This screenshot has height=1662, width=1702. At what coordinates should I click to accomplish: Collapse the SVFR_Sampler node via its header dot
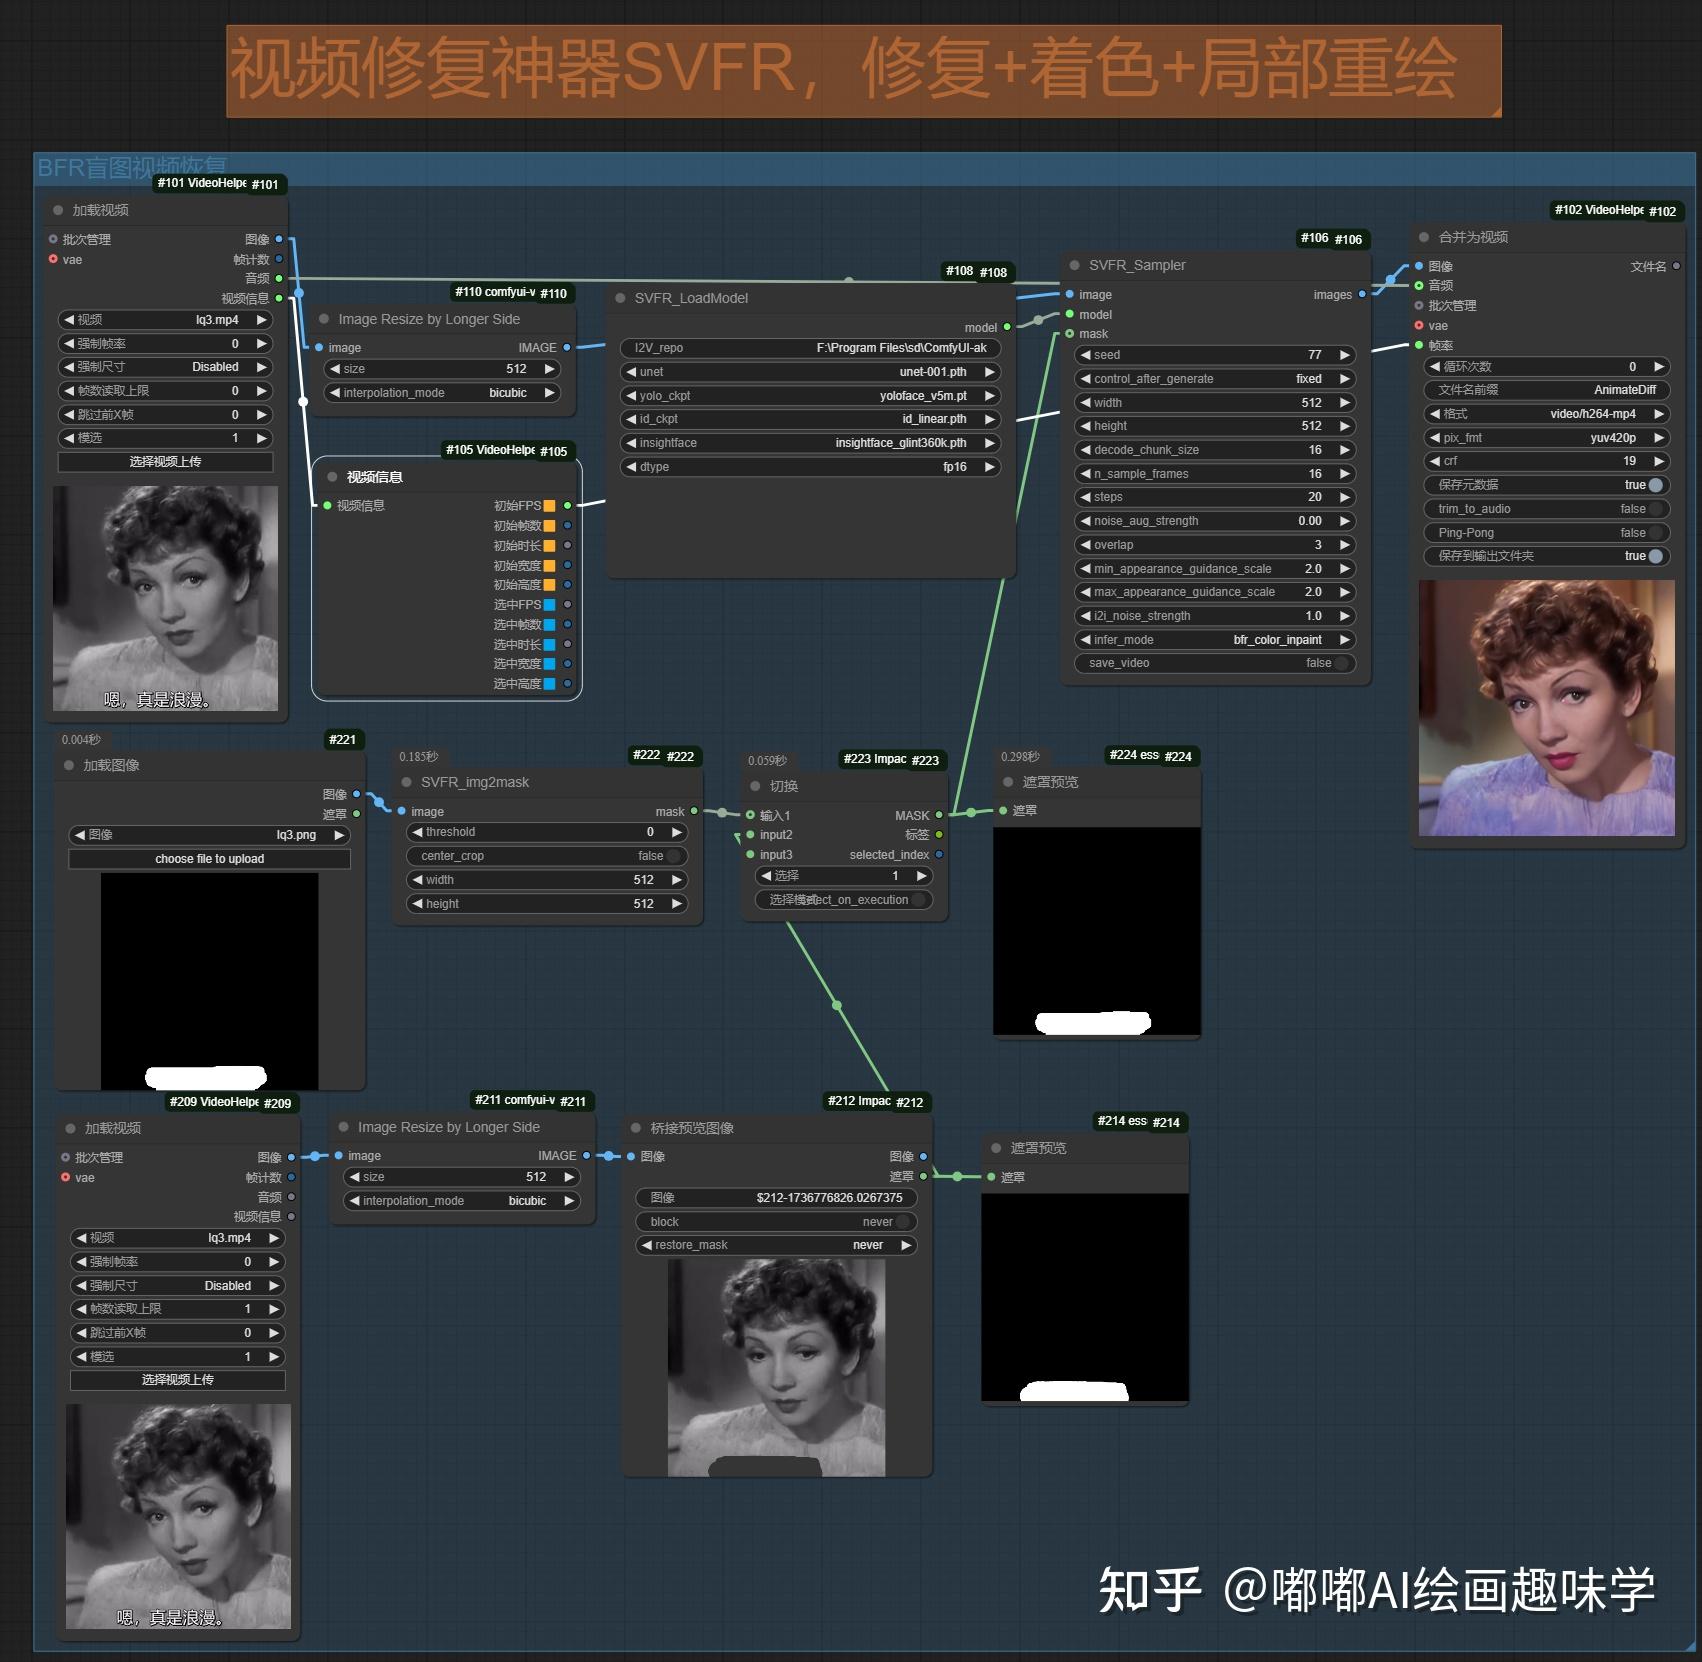1072,265
